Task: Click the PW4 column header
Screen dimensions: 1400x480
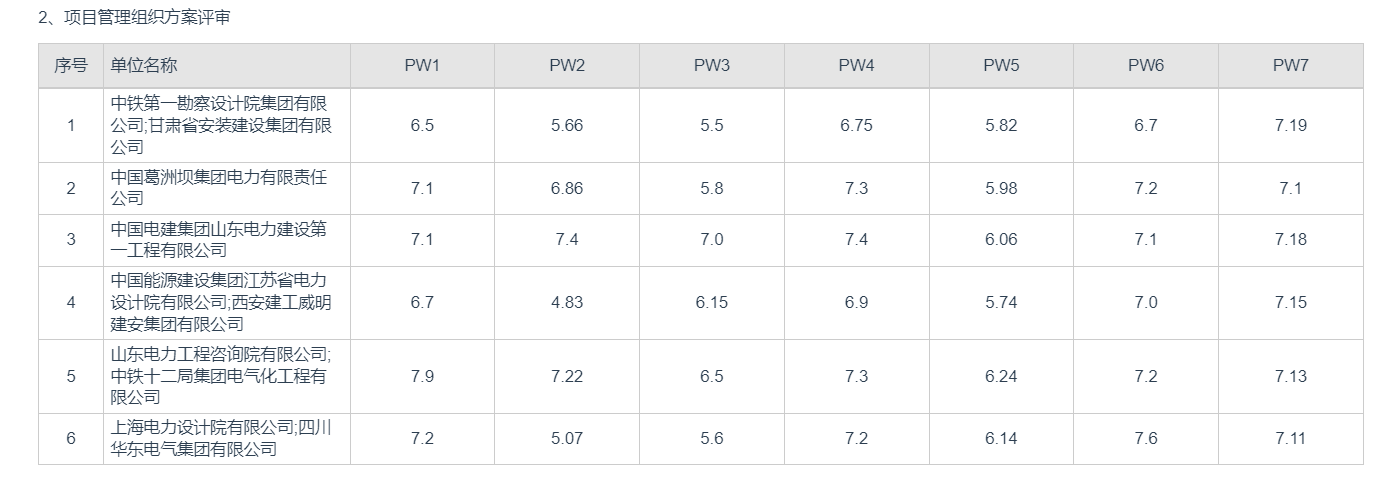Action: (856, 66)
